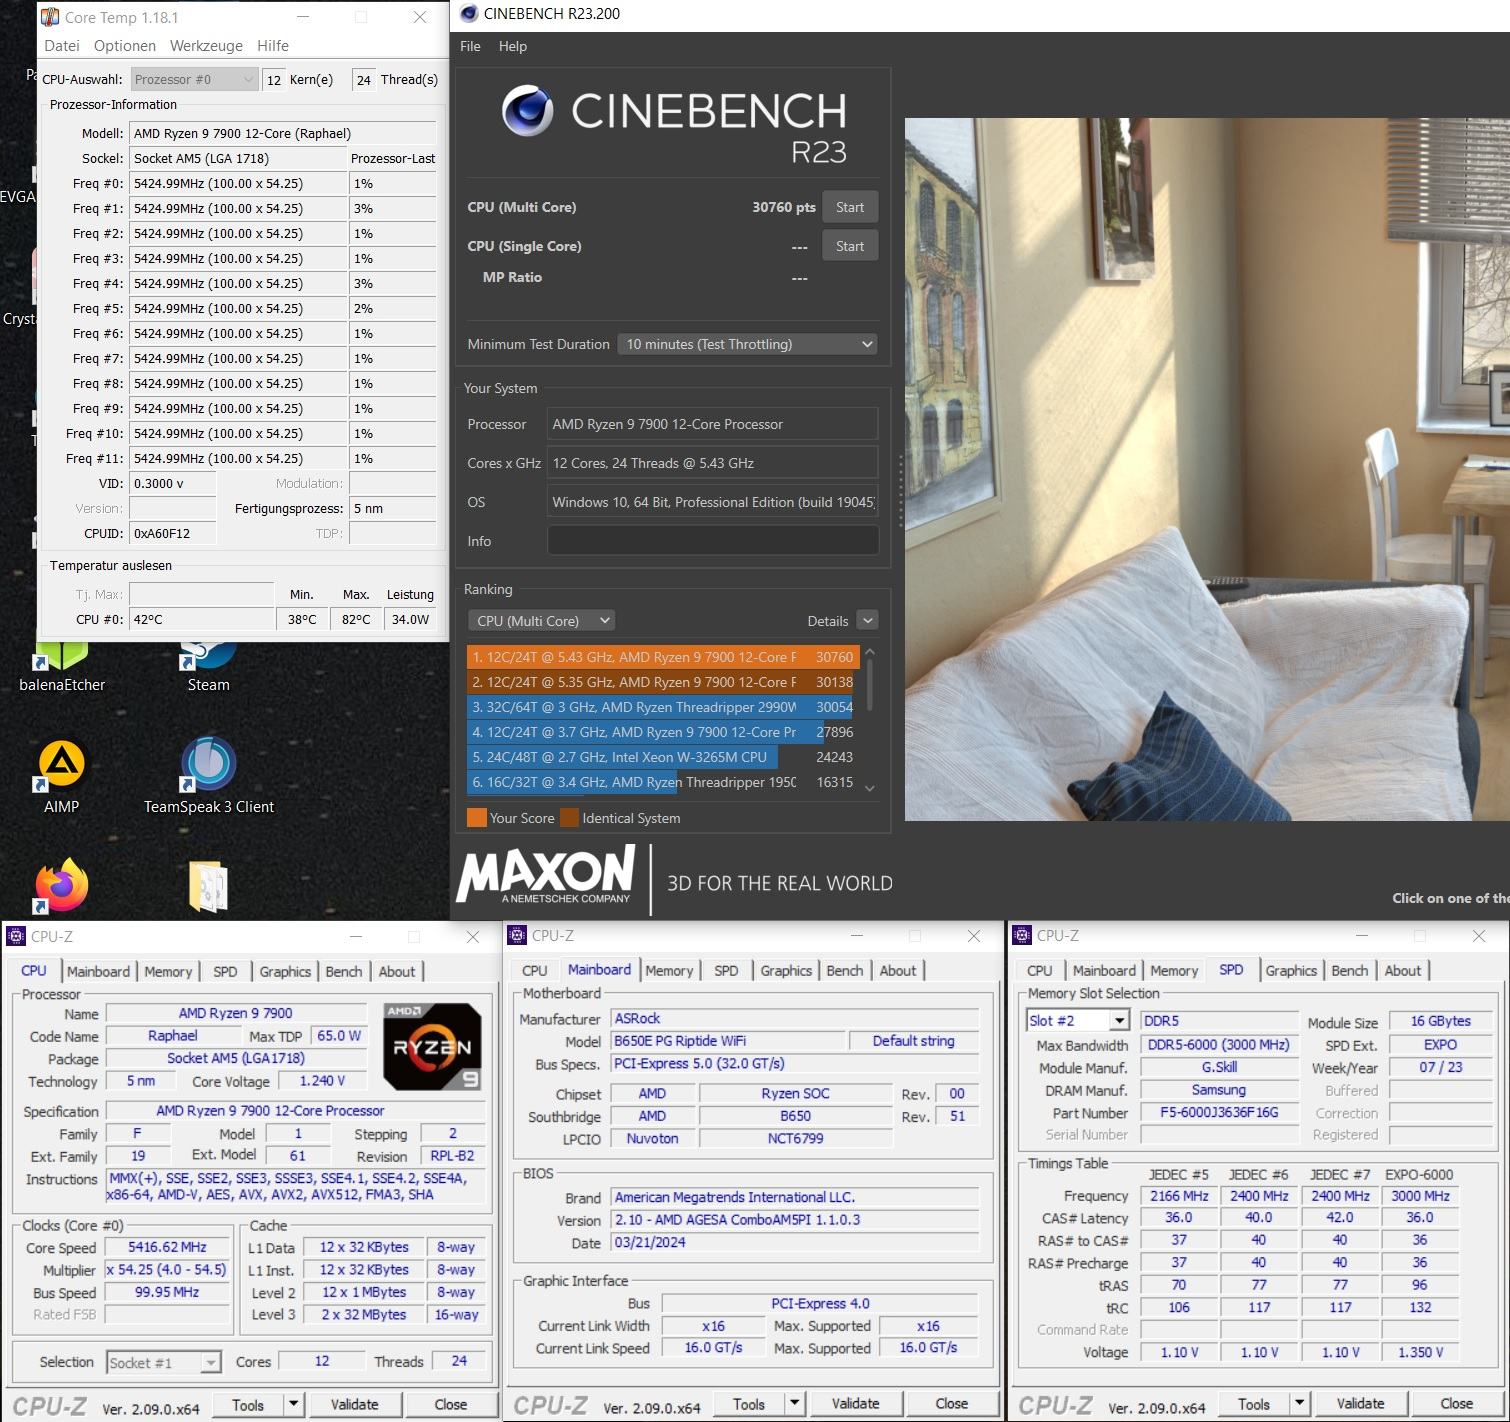Viewport: 1510px width, 1422px height.
Task: Click the Cinebench Processor field text
Action: tap(712, 424)
